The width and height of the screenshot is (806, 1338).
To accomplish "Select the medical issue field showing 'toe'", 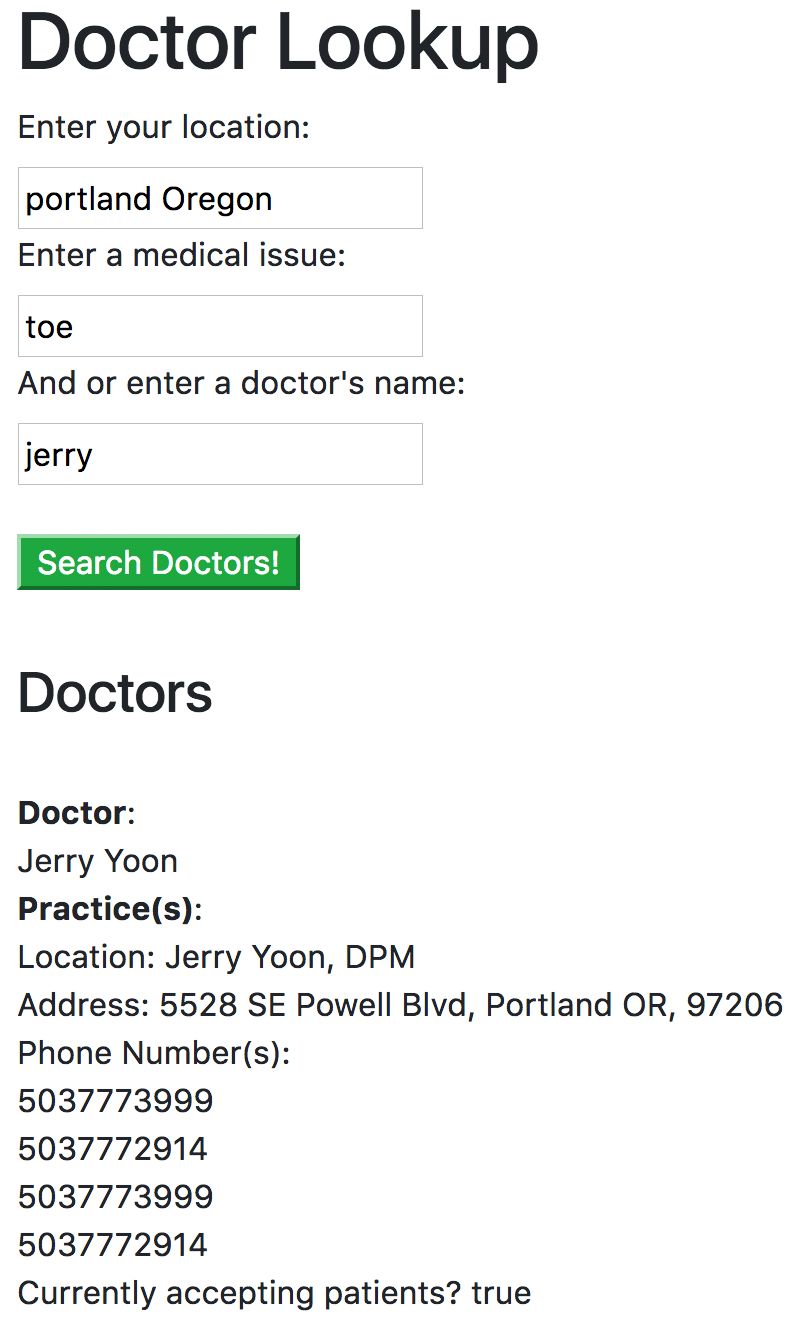I will 220,326.
